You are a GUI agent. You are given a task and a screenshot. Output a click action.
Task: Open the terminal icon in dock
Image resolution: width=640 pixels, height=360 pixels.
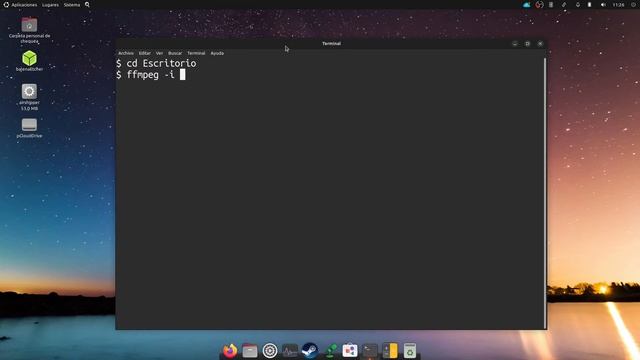(x=370, y=351)
